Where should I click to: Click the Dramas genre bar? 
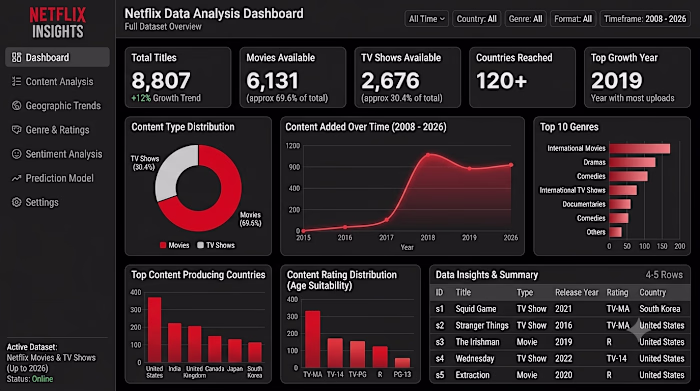tap(632, 162)
